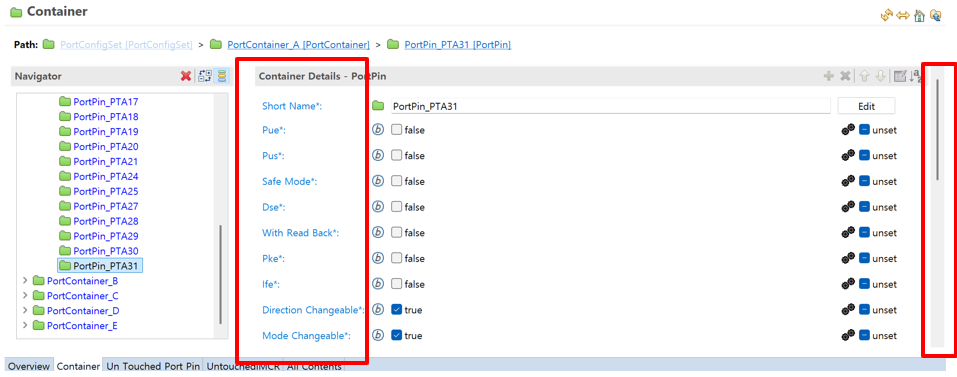Viewport: 957px width, 377px height.
Task: Follow the PortContainer_A breadcrumb link
Action: (298, 45)
